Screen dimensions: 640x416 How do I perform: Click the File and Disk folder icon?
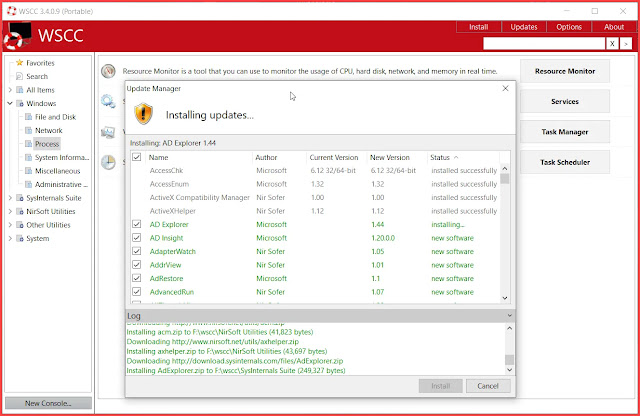28,117
